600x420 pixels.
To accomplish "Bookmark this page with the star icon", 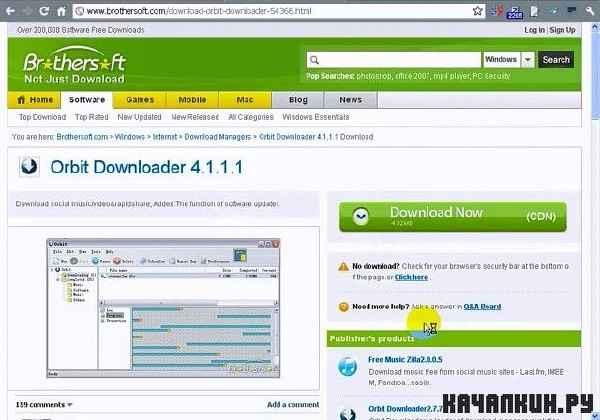I will (477, 11).
